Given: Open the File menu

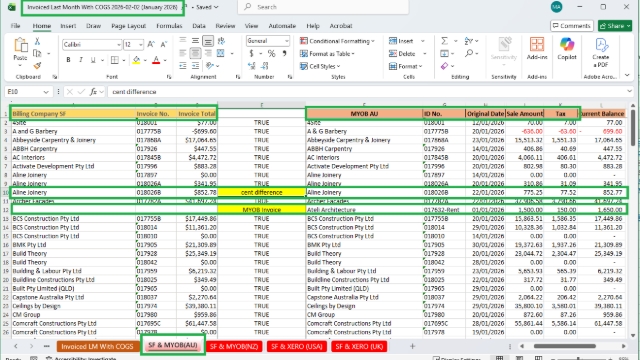Looking at the screenshot, I should (16, 26).
